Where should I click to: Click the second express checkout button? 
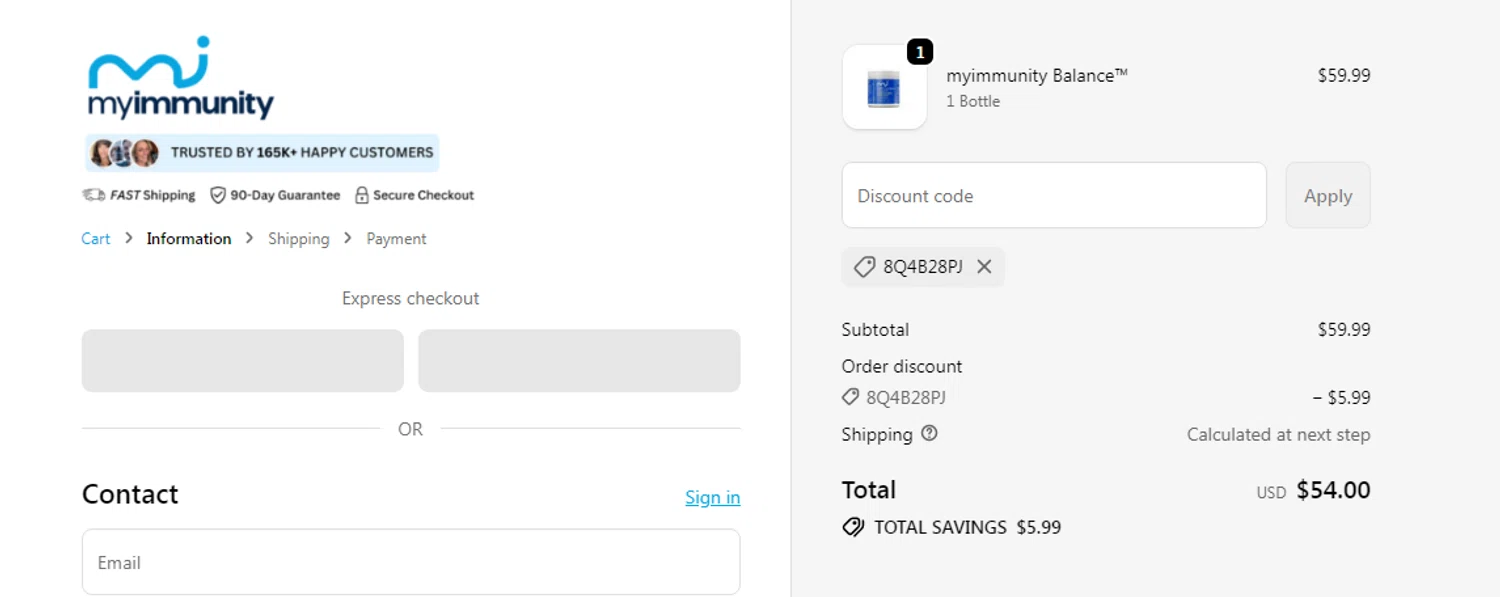click(579, 361)
